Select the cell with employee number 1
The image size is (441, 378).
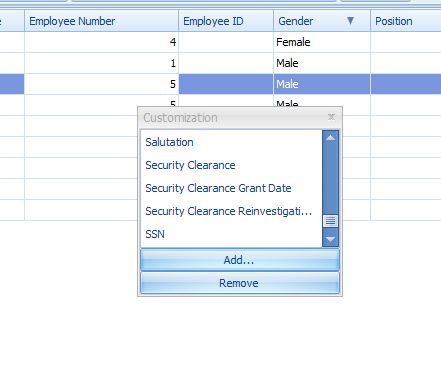point(101,63)
